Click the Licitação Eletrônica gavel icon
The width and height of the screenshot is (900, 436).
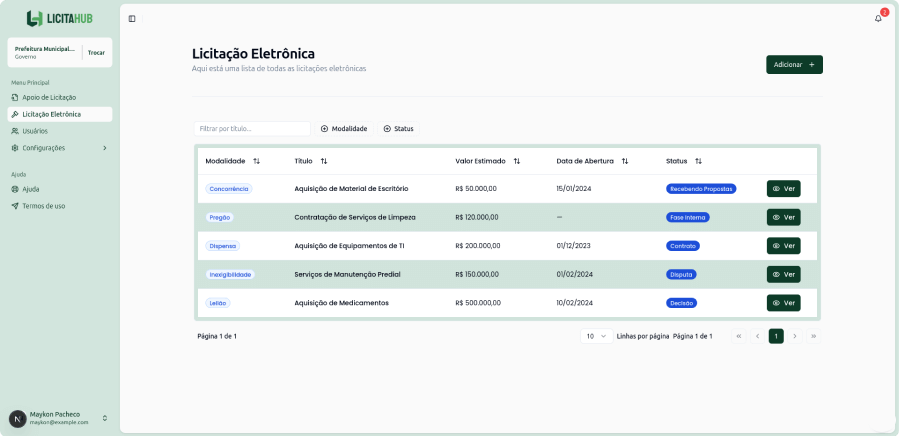15,114
